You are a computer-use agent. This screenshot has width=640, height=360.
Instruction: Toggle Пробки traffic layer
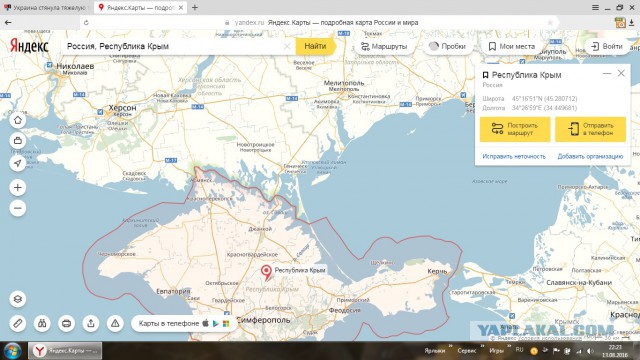(448, 47)
